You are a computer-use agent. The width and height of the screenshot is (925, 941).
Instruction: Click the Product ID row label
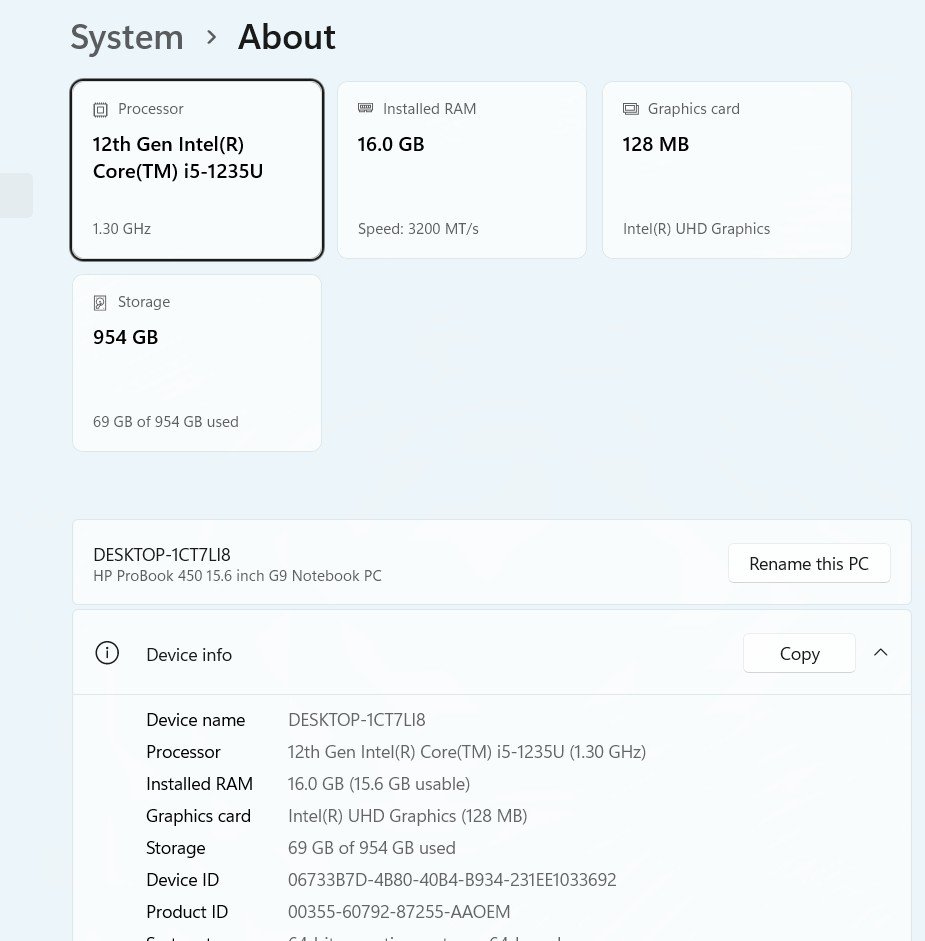click(x=187, y=912)
